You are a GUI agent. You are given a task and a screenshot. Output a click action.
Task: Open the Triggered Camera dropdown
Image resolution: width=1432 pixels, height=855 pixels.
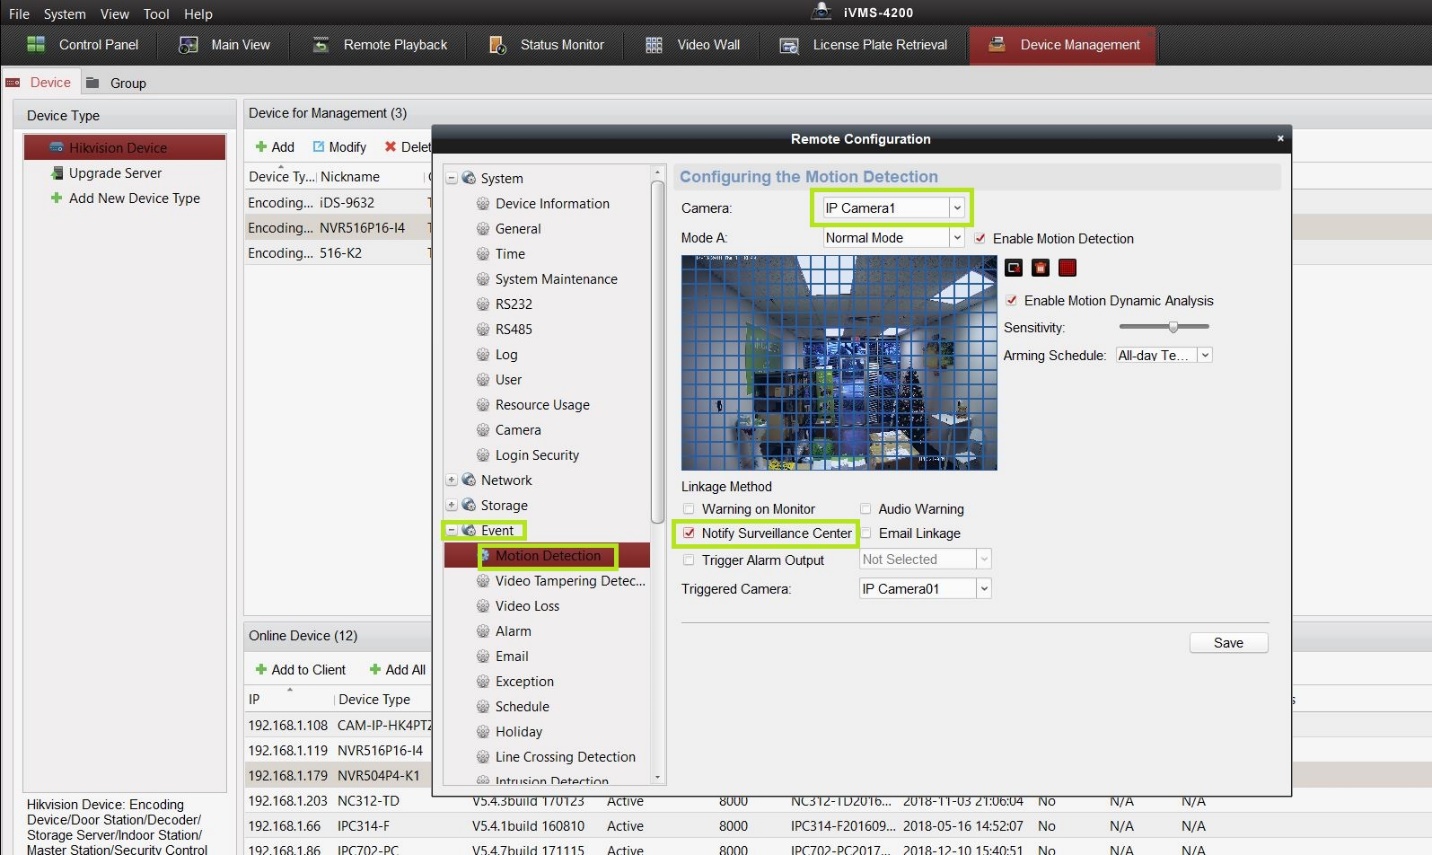tap(925, 589)
